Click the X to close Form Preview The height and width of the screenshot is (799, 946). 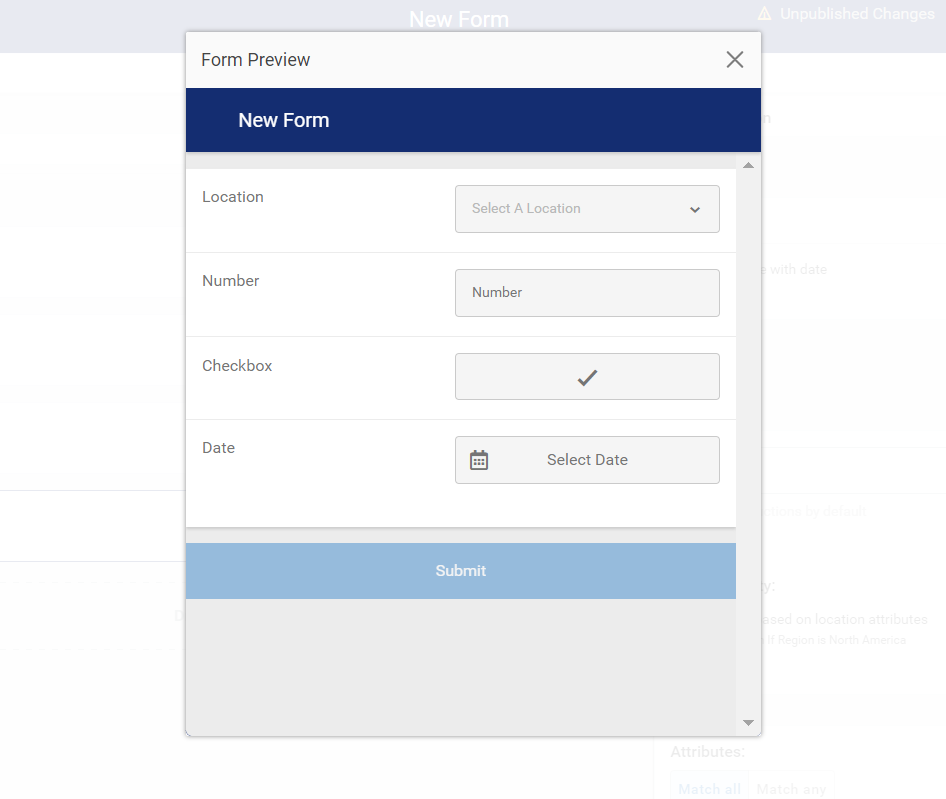[735, 59]
